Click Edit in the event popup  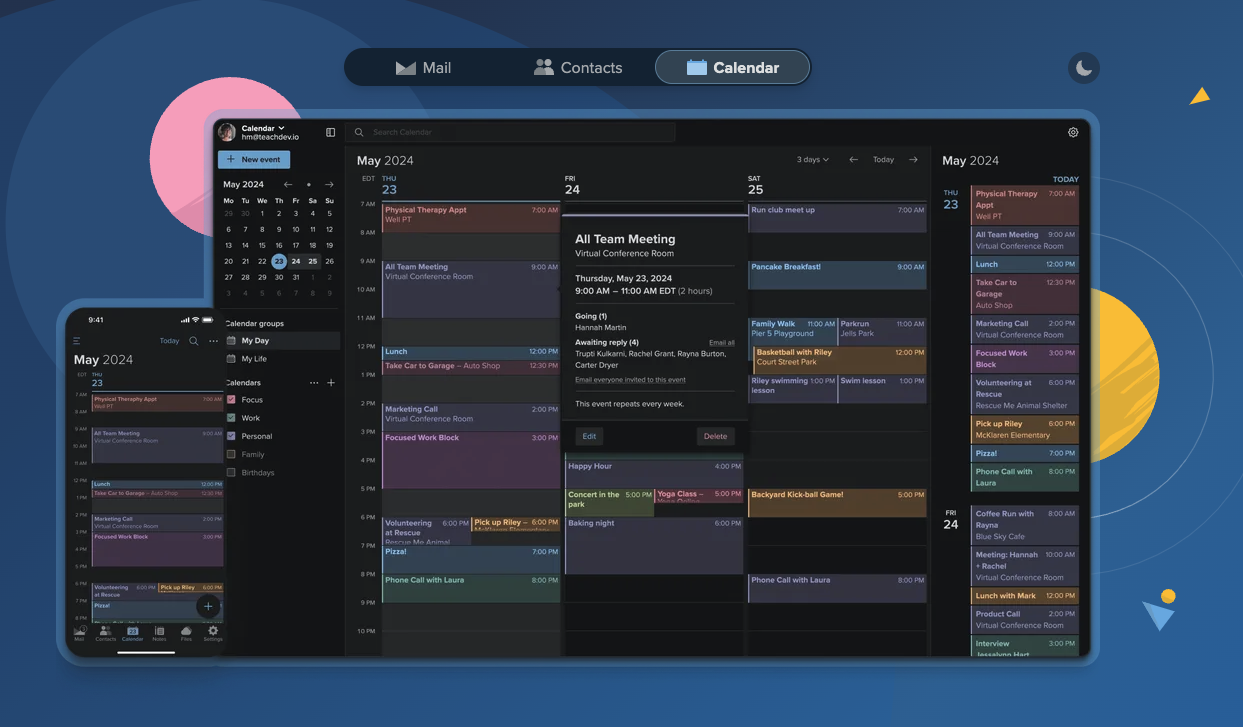589,436
